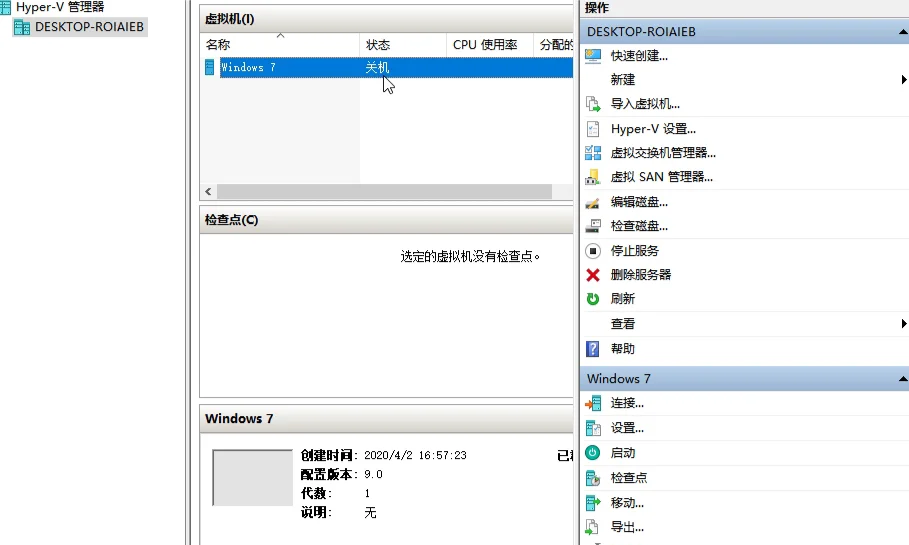The width and height of the screenshot is (909, 545).
Task: Collapse the Windows 7 actions section
Action: 903,379
